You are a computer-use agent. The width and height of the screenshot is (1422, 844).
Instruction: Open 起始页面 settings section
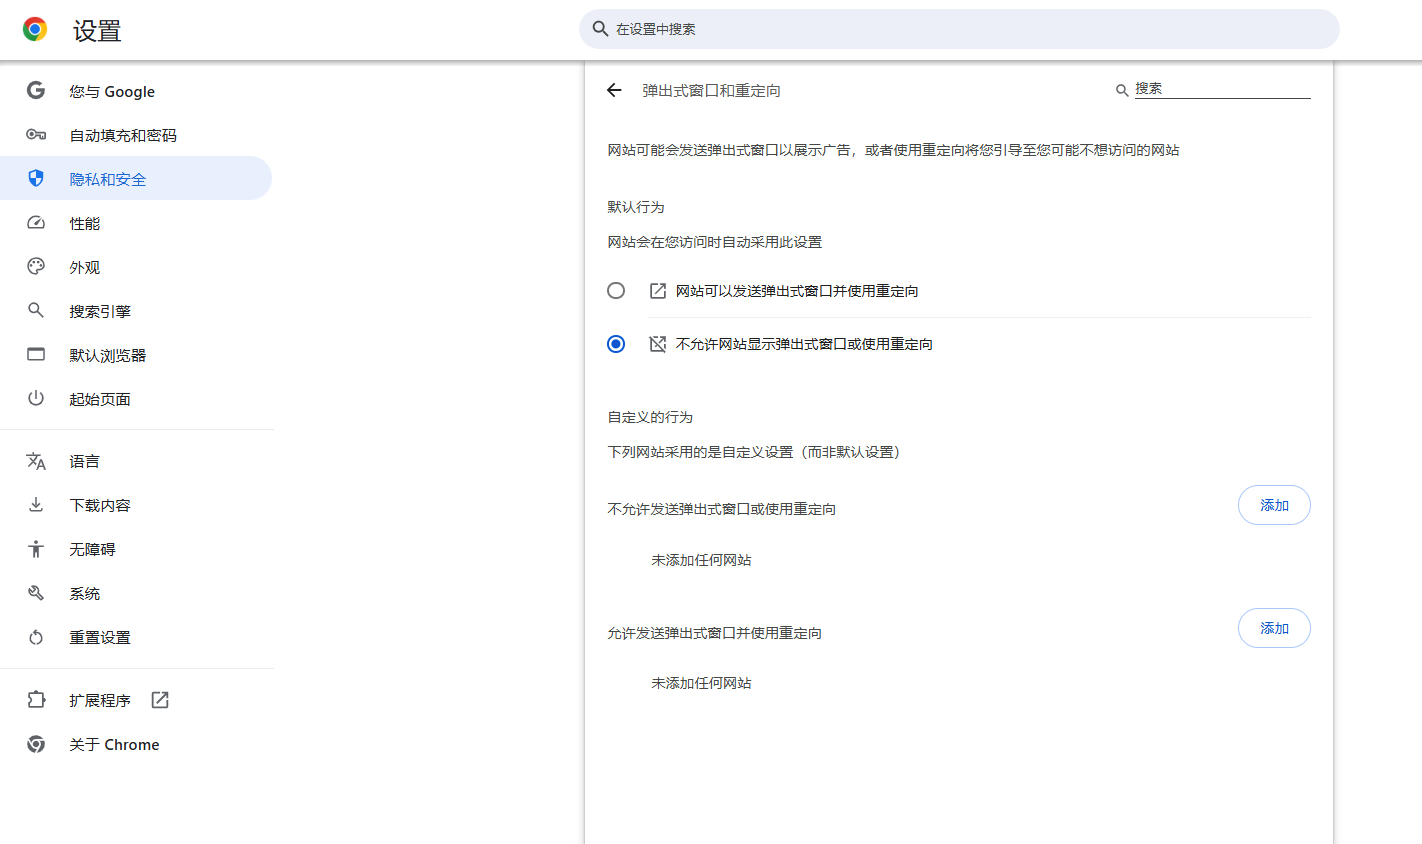point(136,399)
